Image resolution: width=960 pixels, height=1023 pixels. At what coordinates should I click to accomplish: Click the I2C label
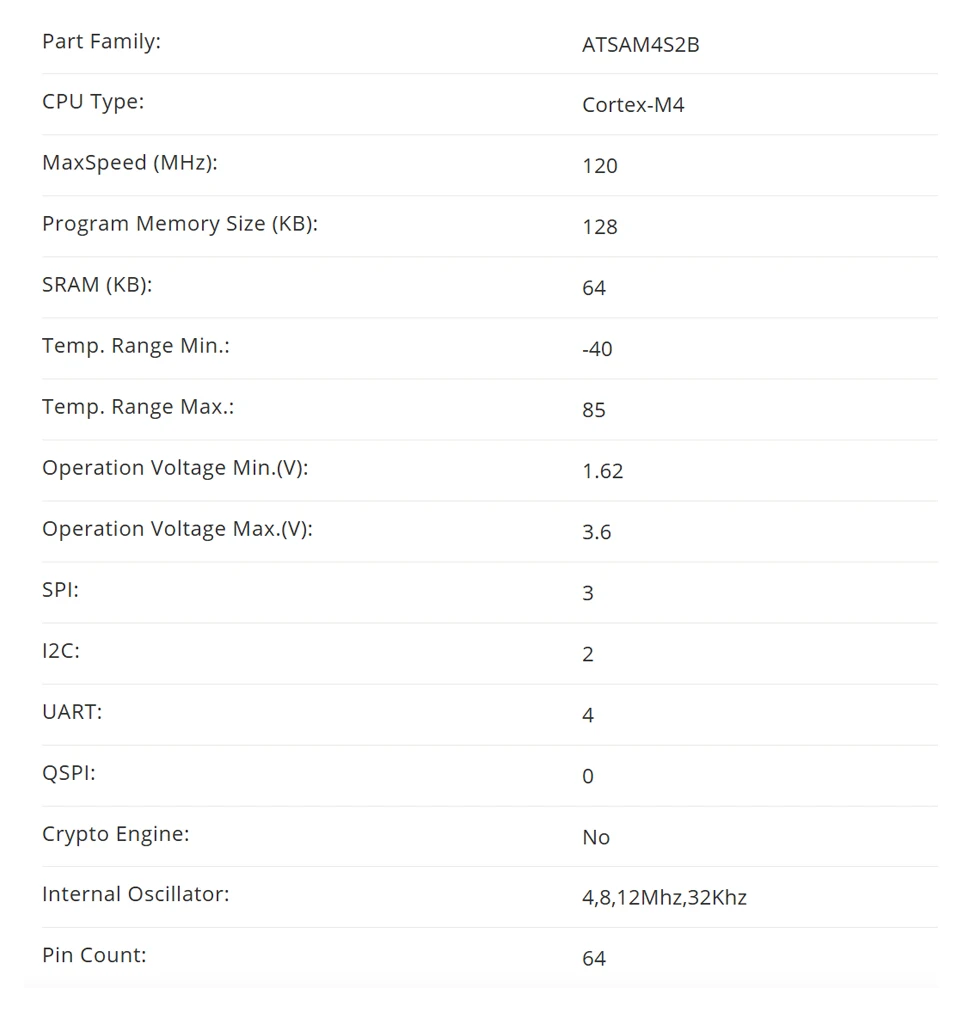61,651
